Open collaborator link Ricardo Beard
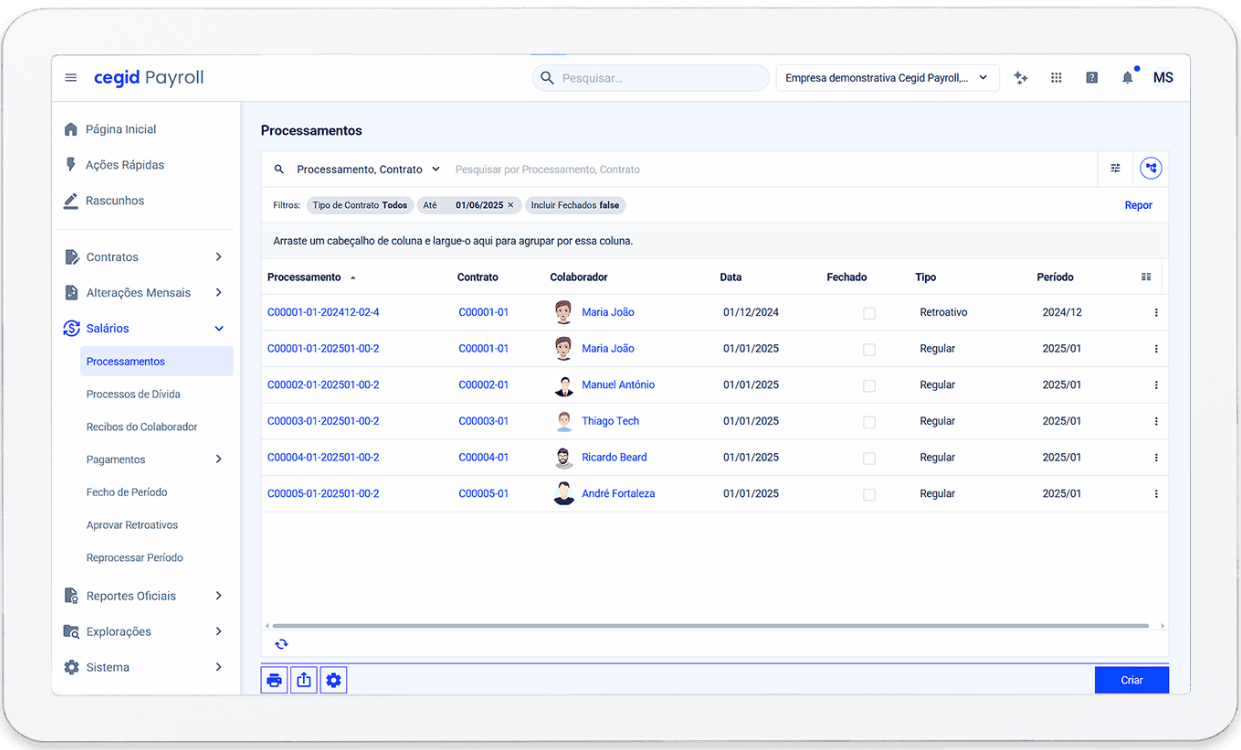 614,457
